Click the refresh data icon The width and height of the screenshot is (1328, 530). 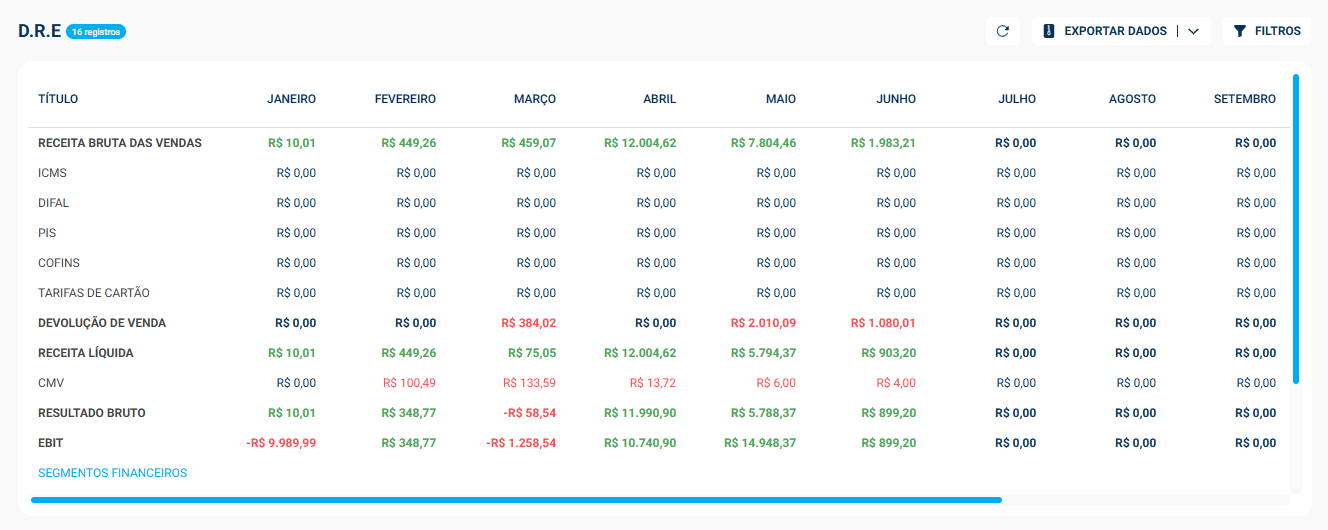(1003, 31)
